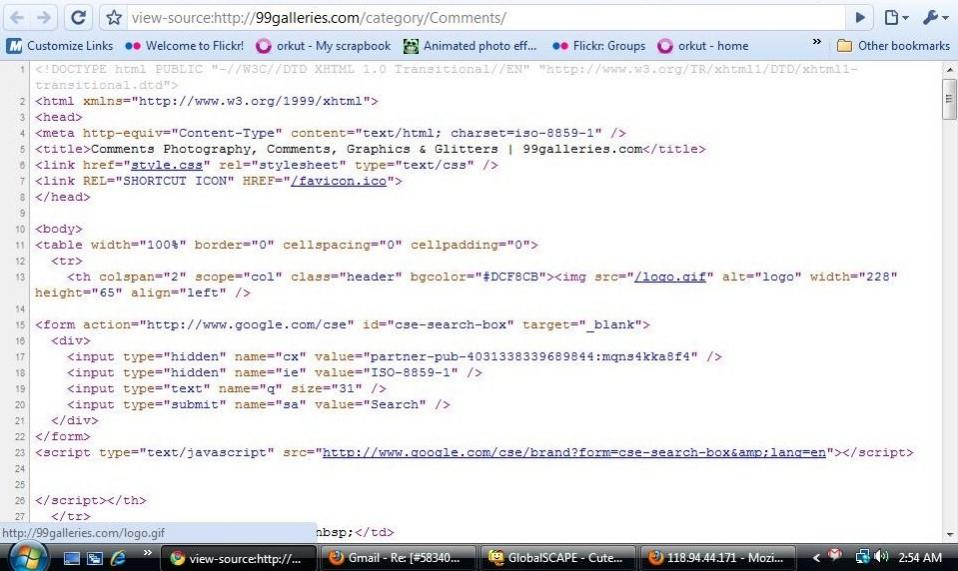Open the orkut - My scrapbook bookmark
Screen dimensions: 958x571
point(323,46)
